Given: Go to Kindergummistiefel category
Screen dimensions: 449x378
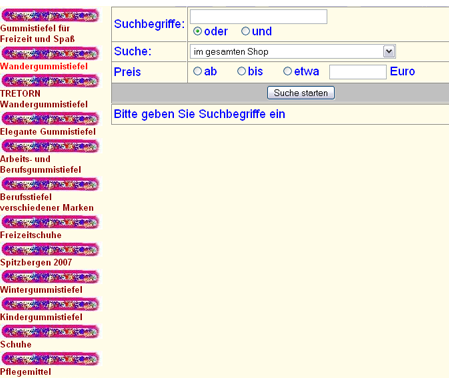Looking at the screenshot, I should pyautogui.click(x=41, y=317).
